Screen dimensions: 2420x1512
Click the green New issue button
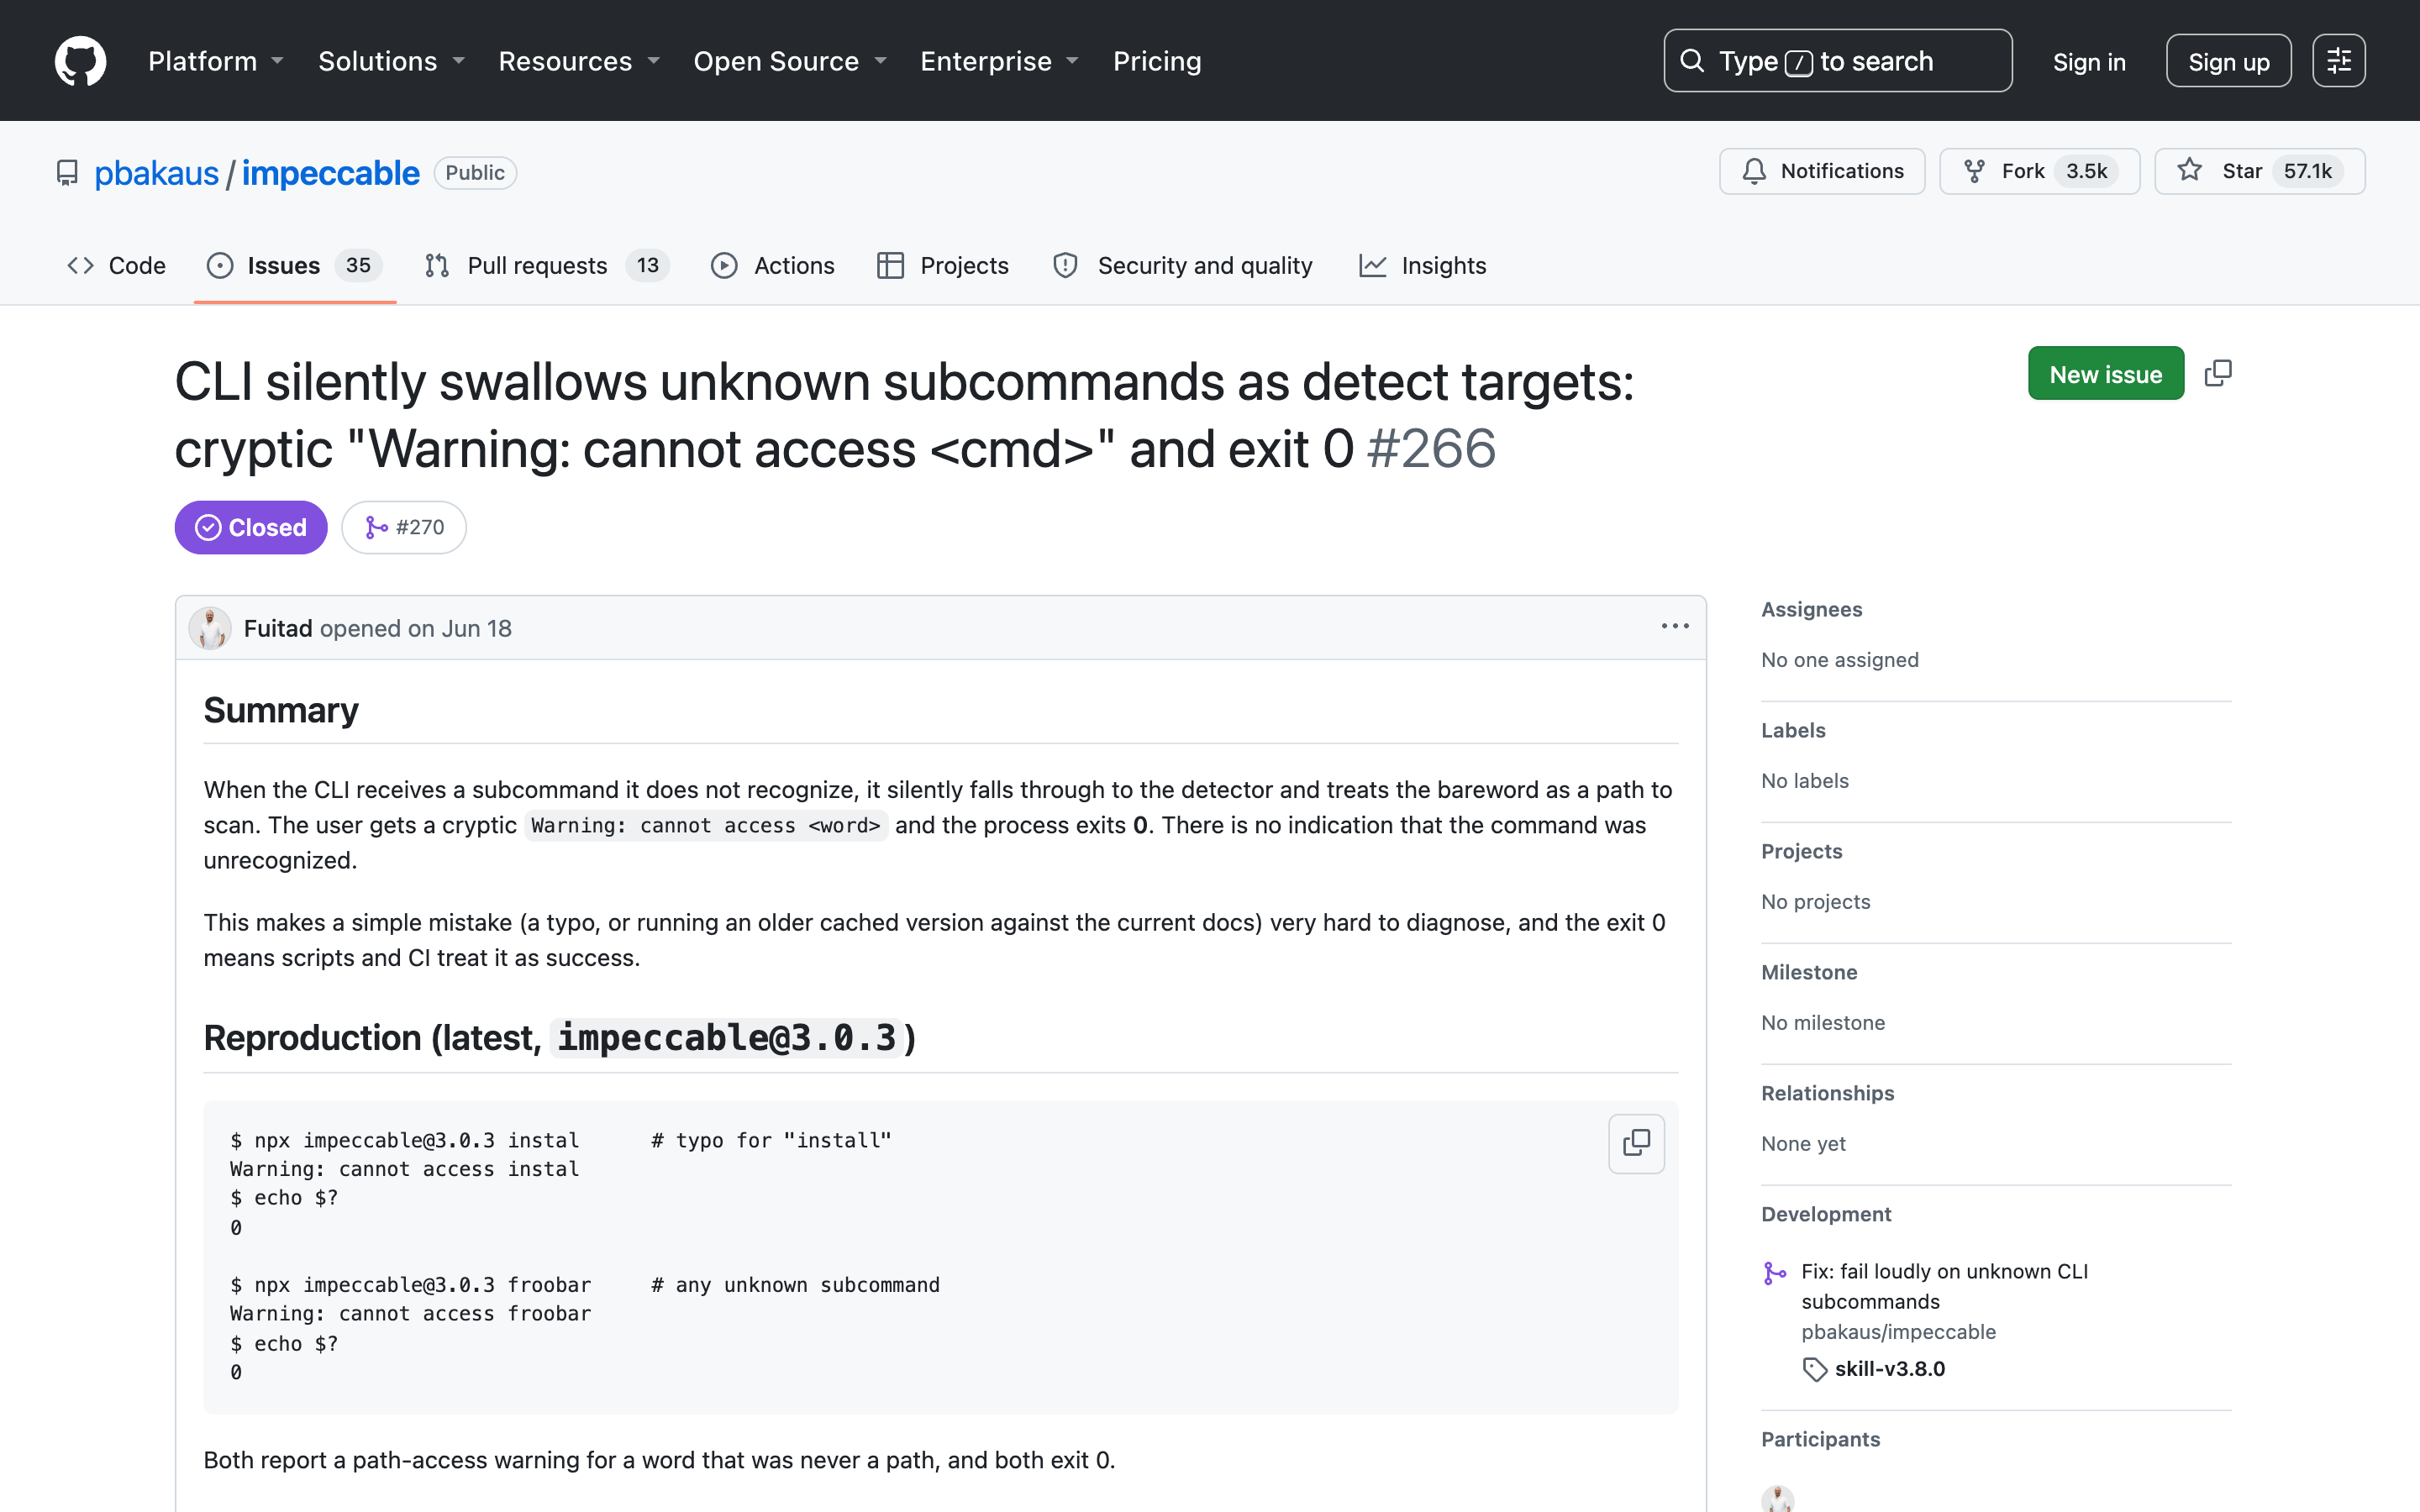(x=2105, y=373)
